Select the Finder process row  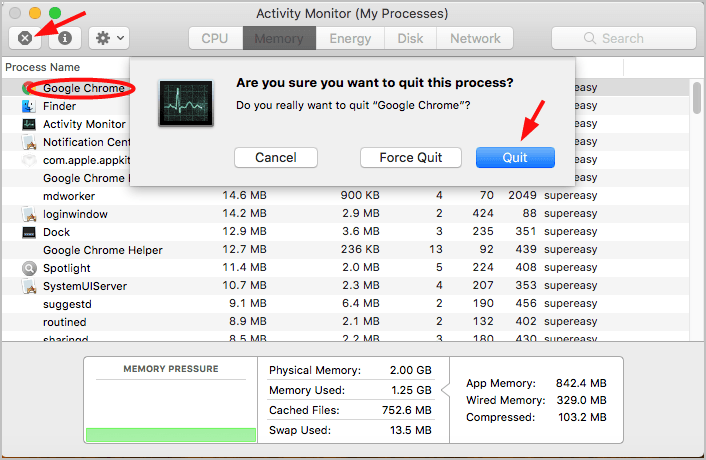(346, 106)
